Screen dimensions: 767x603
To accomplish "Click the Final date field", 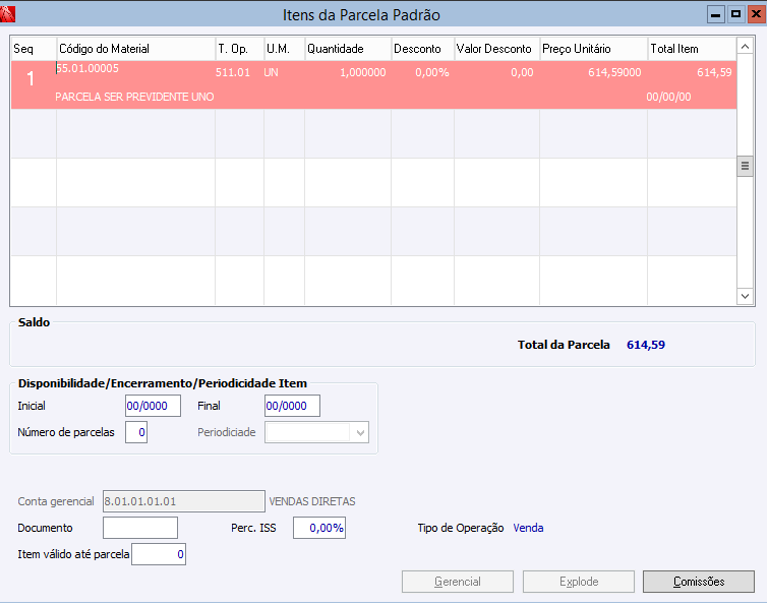I will coord(292,406).
